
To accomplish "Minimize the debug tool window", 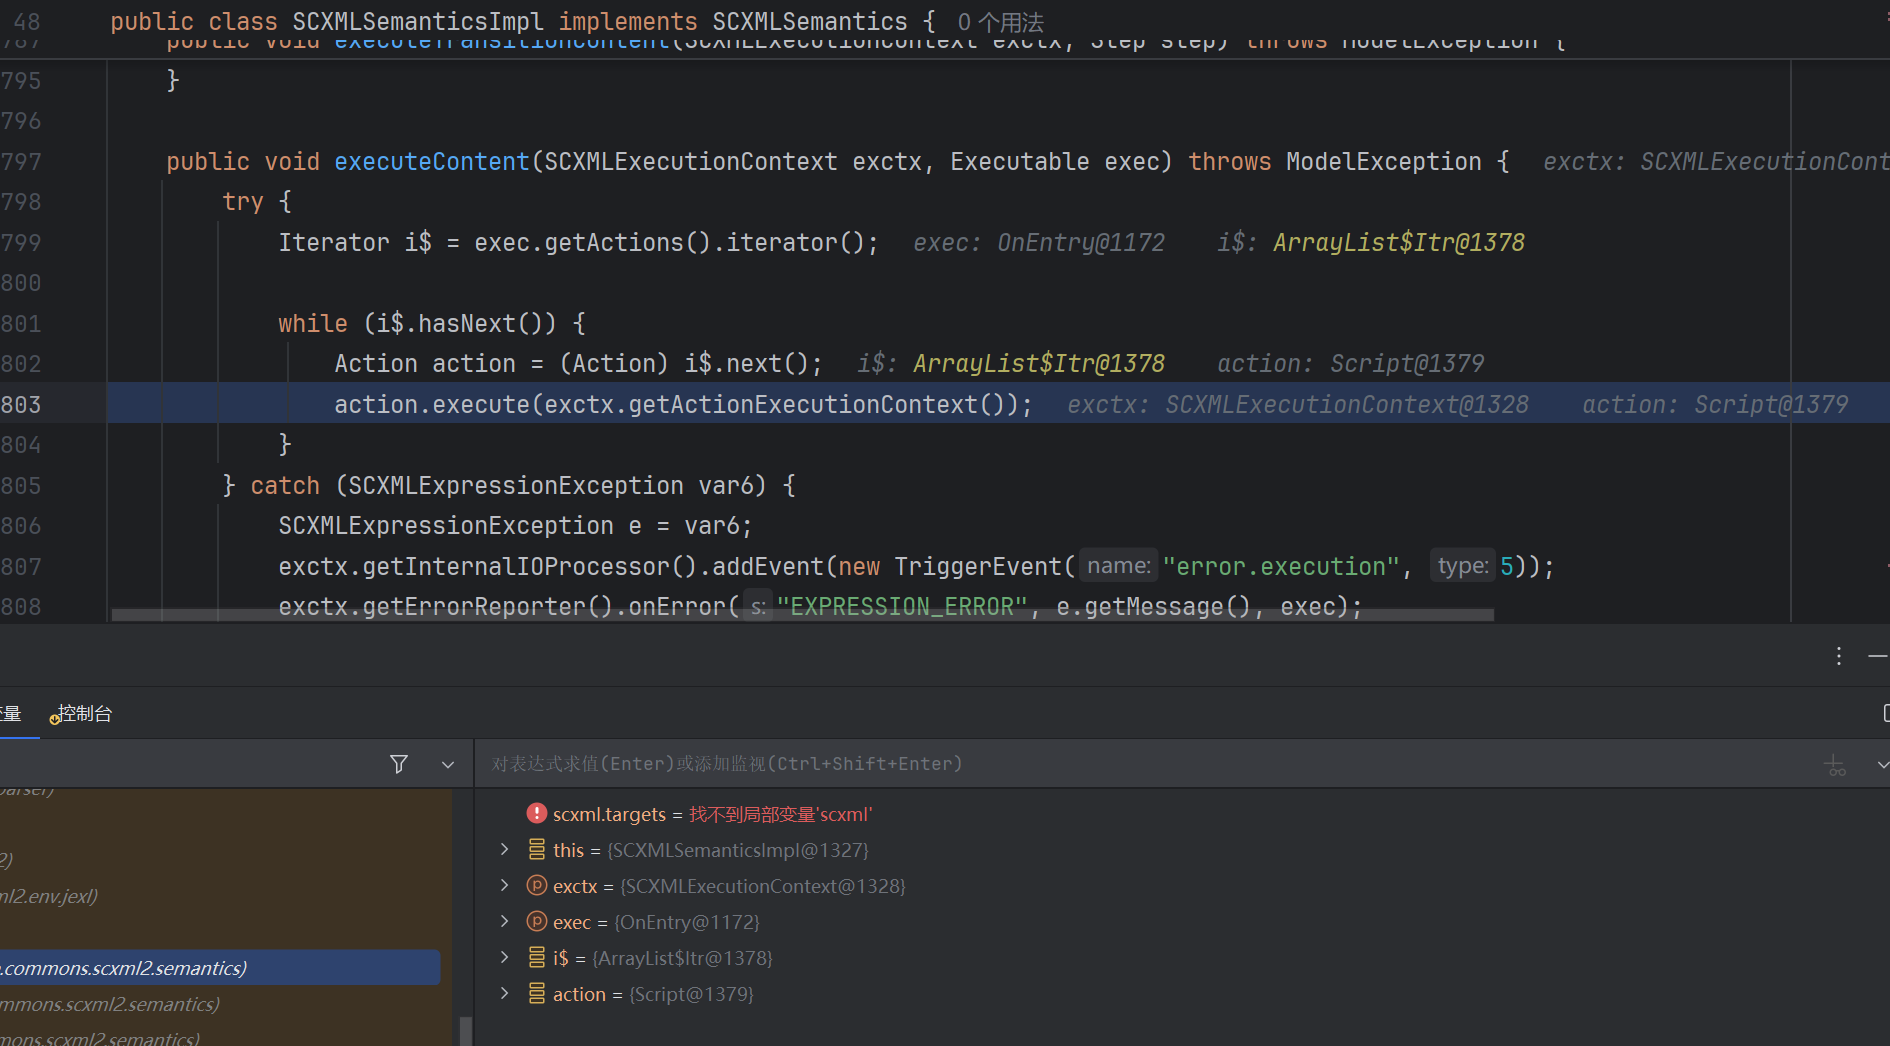I will [x=1877, y=656].
